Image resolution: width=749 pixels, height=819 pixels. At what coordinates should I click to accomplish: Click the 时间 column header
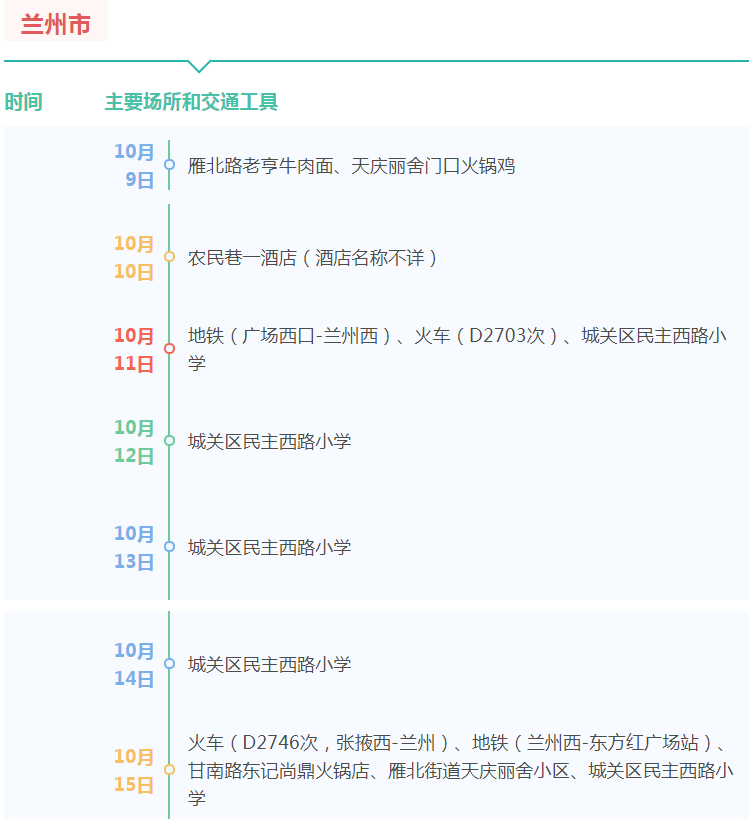24,102
